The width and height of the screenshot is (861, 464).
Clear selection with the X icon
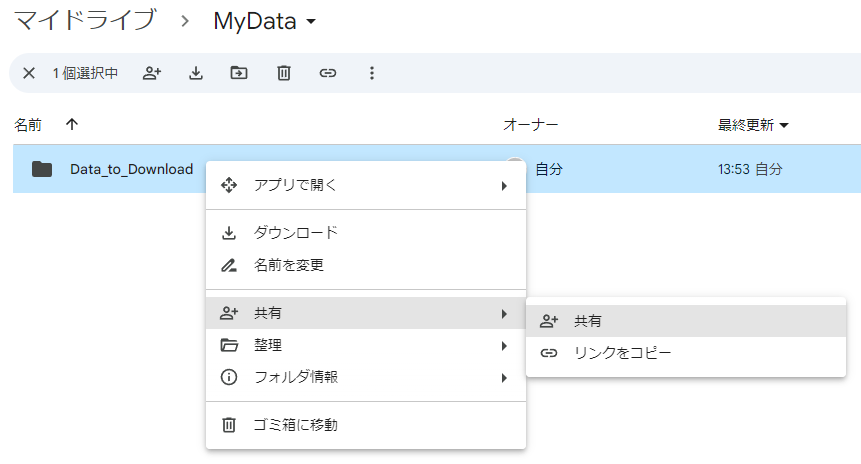(29, 73)
